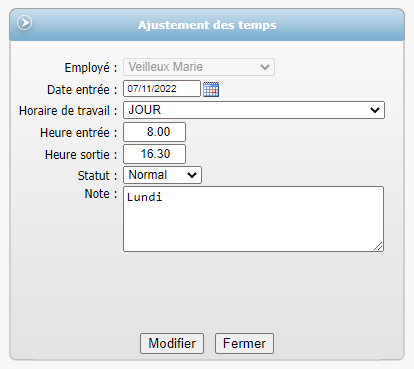Expand the Horaire de travail dropdown set to JOUR
Viewport: 414px width, 369px height.
[x=254, y=110]
